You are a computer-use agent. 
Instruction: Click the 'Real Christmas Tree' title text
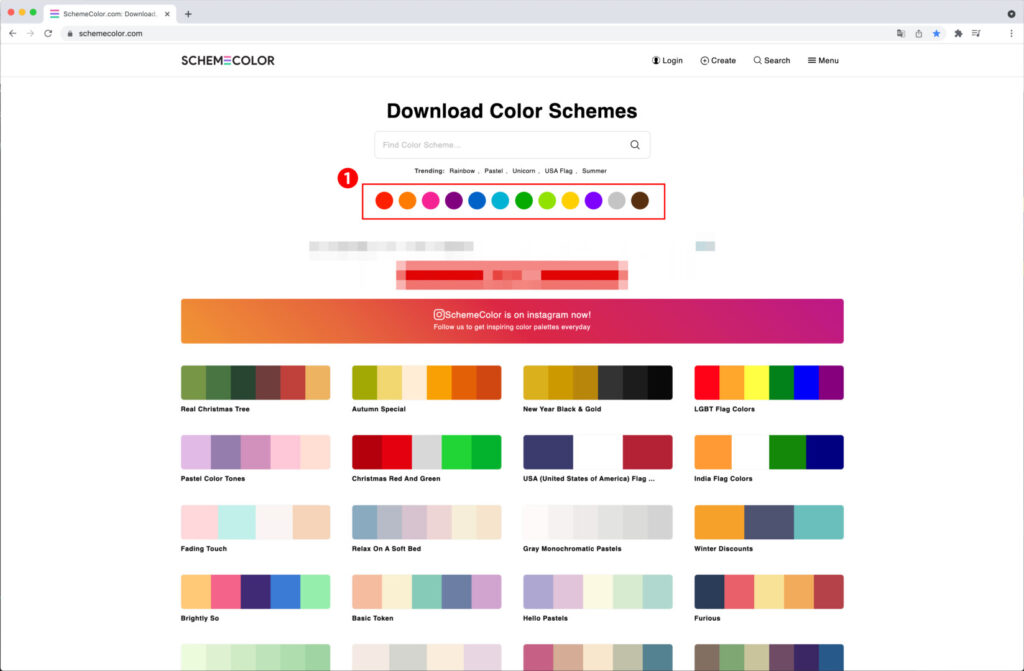215,409
